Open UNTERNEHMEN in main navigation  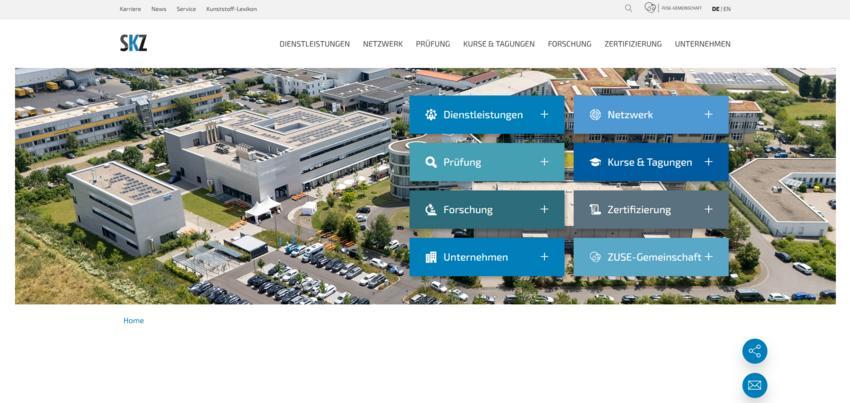[x=703, y=44]
